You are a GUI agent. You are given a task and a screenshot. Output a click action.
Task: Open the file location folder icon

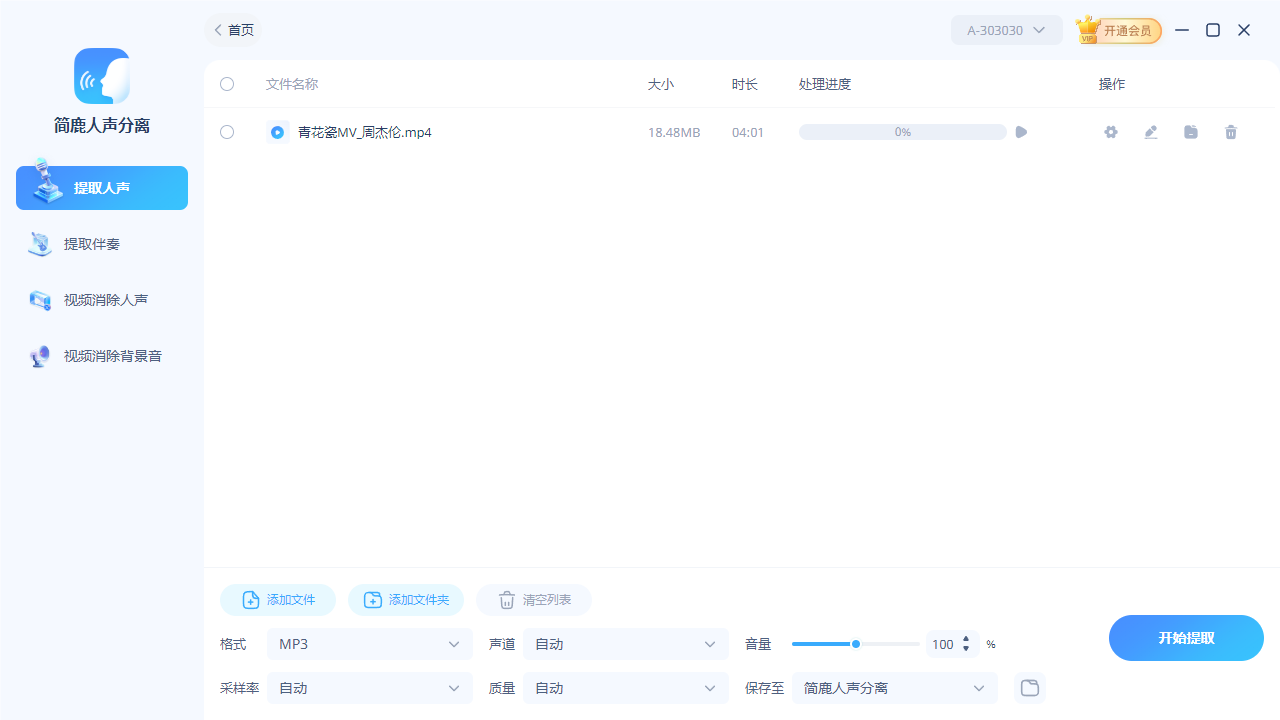tap(1190, 131)
